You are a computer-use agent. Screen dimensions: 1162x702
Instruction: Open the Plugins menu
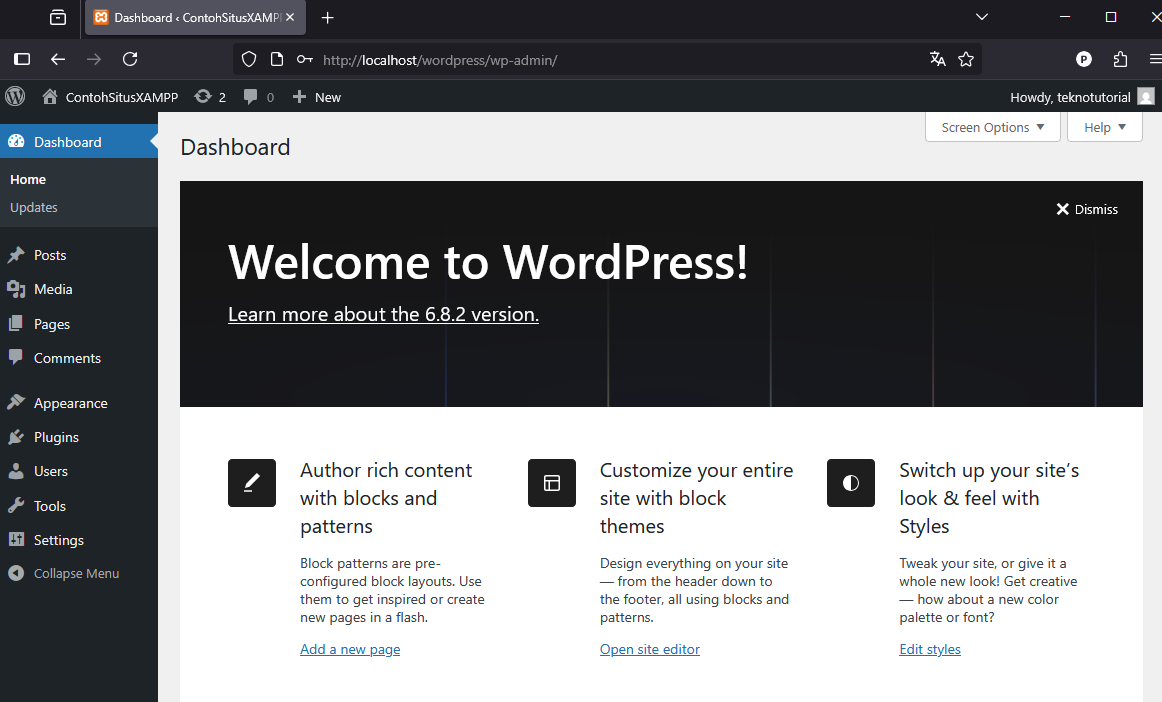point(79,437)
